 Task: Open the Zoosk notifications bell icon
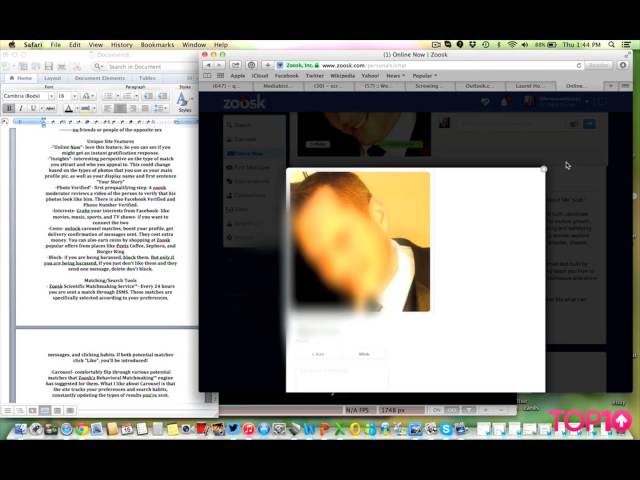click(505, 102)
